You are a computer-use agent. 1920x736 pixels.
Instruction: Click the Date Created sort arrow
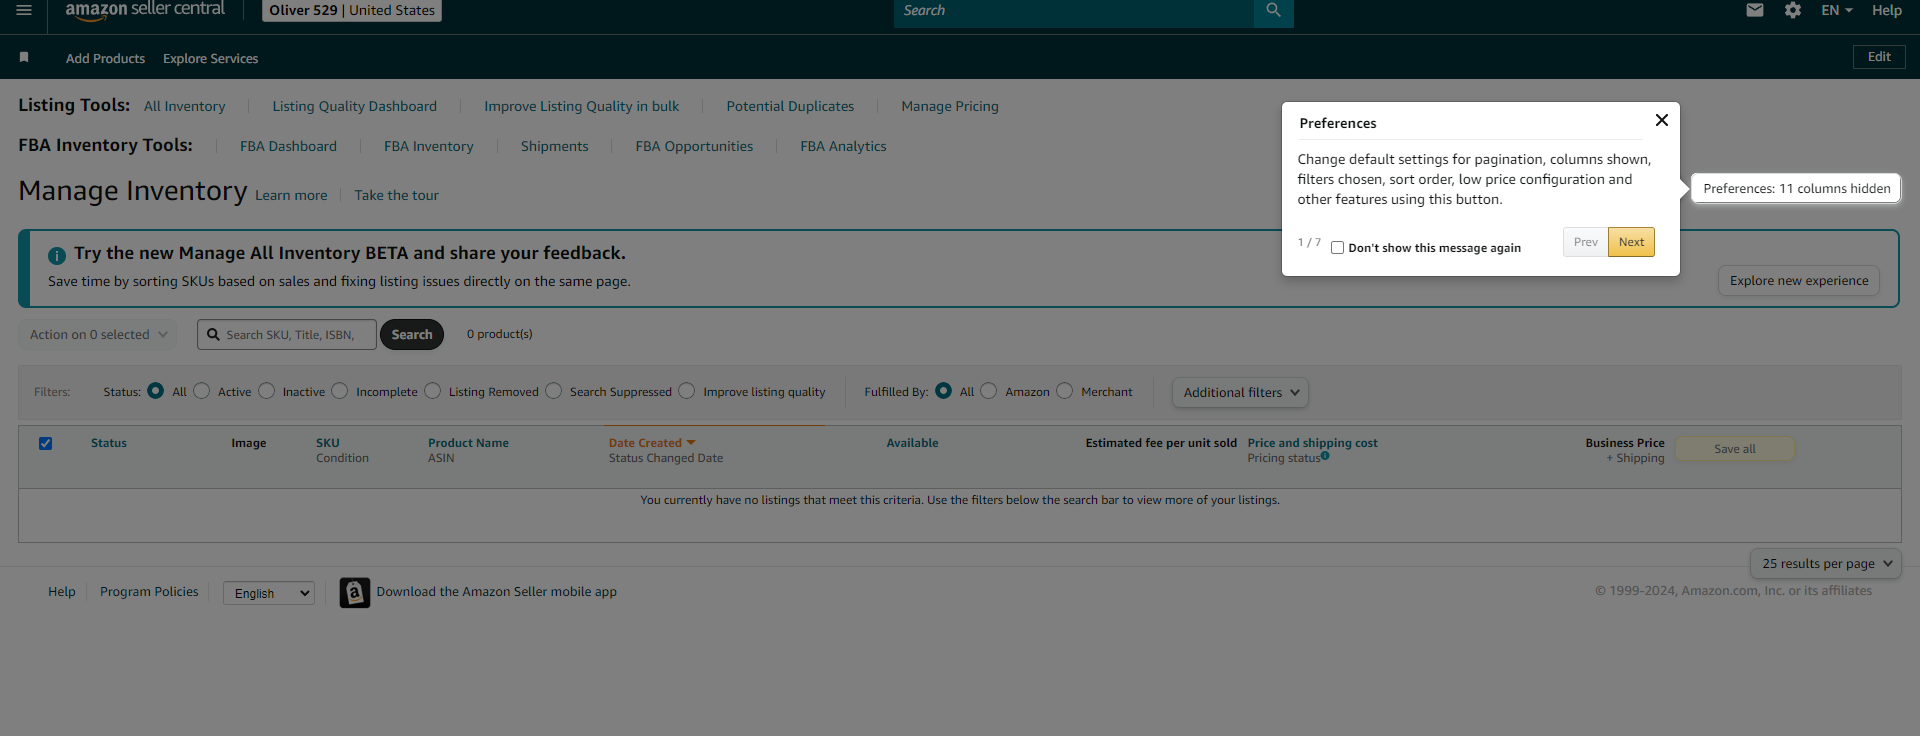(x=691, y=443)
